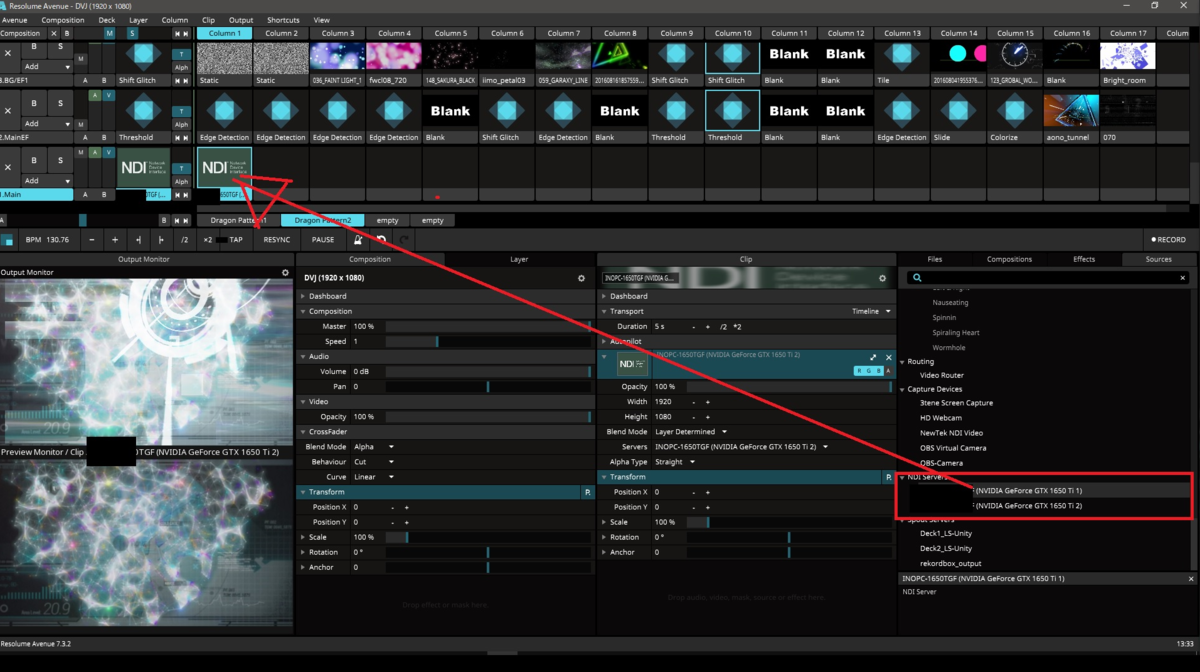Viewport: 1200px width, 672px height.
Task: Open CrossFader Curve Linear dropdown
Action: click(374, 477)
